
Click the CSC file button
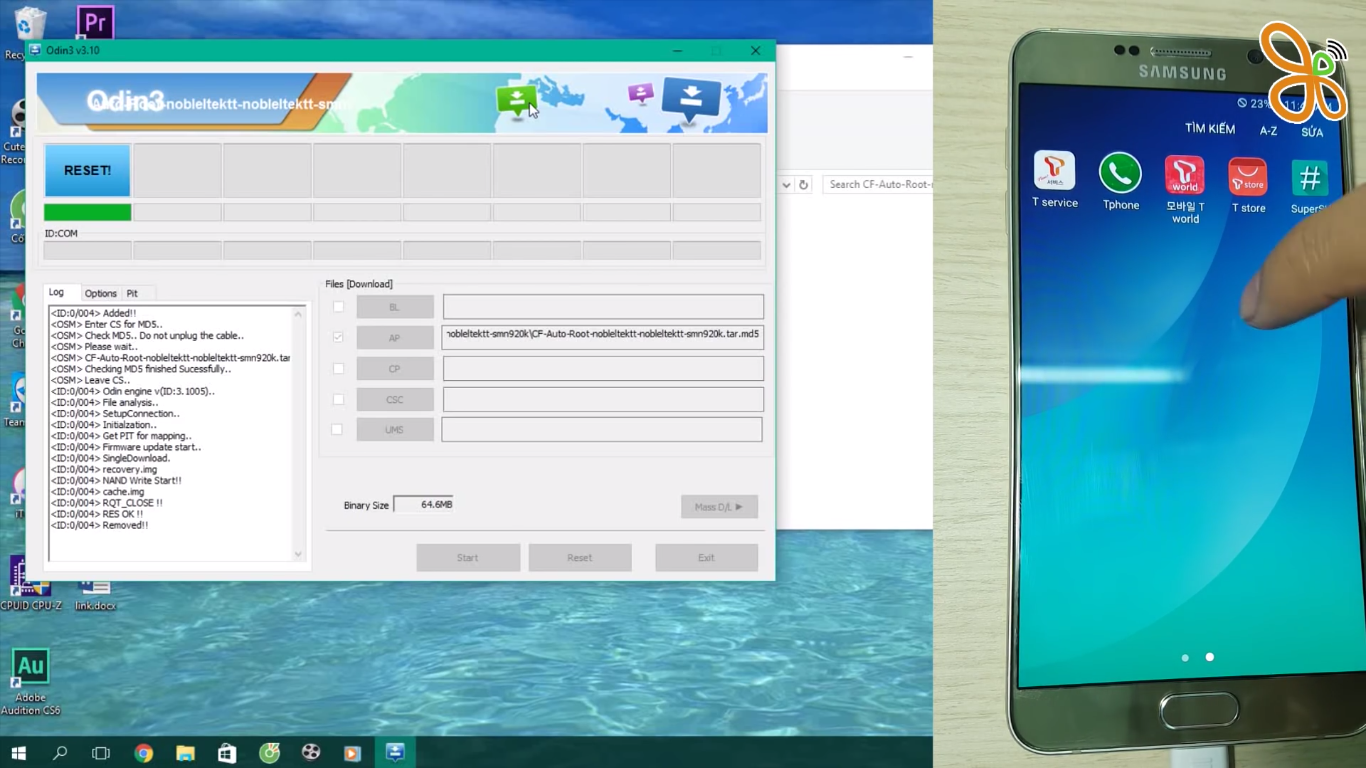pos(395,399)
